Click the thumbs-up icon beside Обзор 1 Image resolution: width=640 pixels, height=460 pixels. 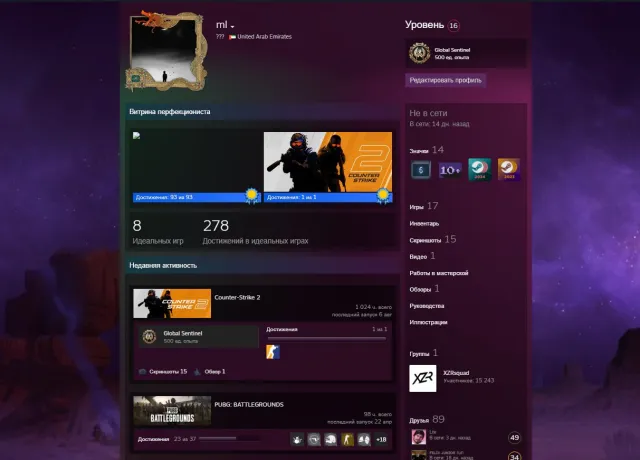(x=198, y=371)
